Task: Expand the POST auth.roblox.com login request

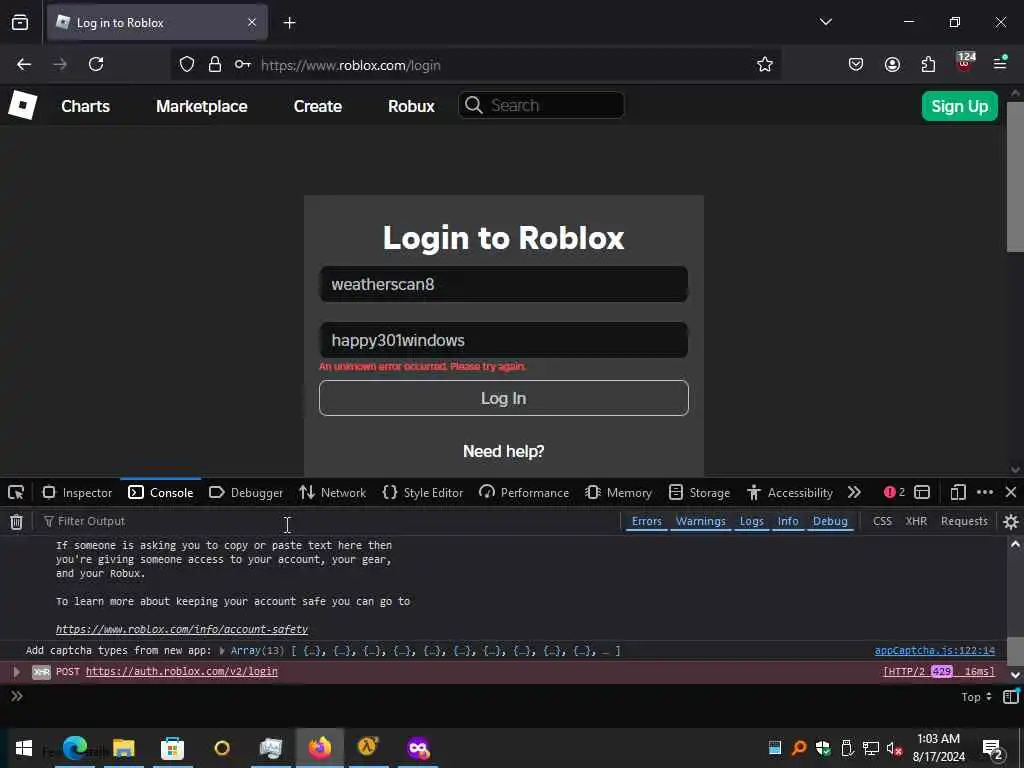Action: click(x=16, y=671)
